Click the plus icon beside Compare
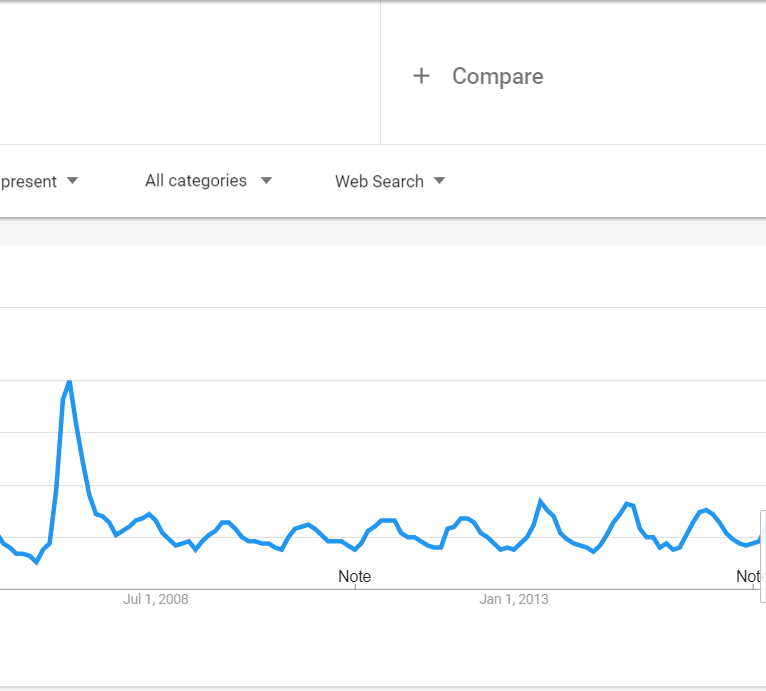Image resolution: width=766 pixels, height=691 pixels. click(421, 76)
